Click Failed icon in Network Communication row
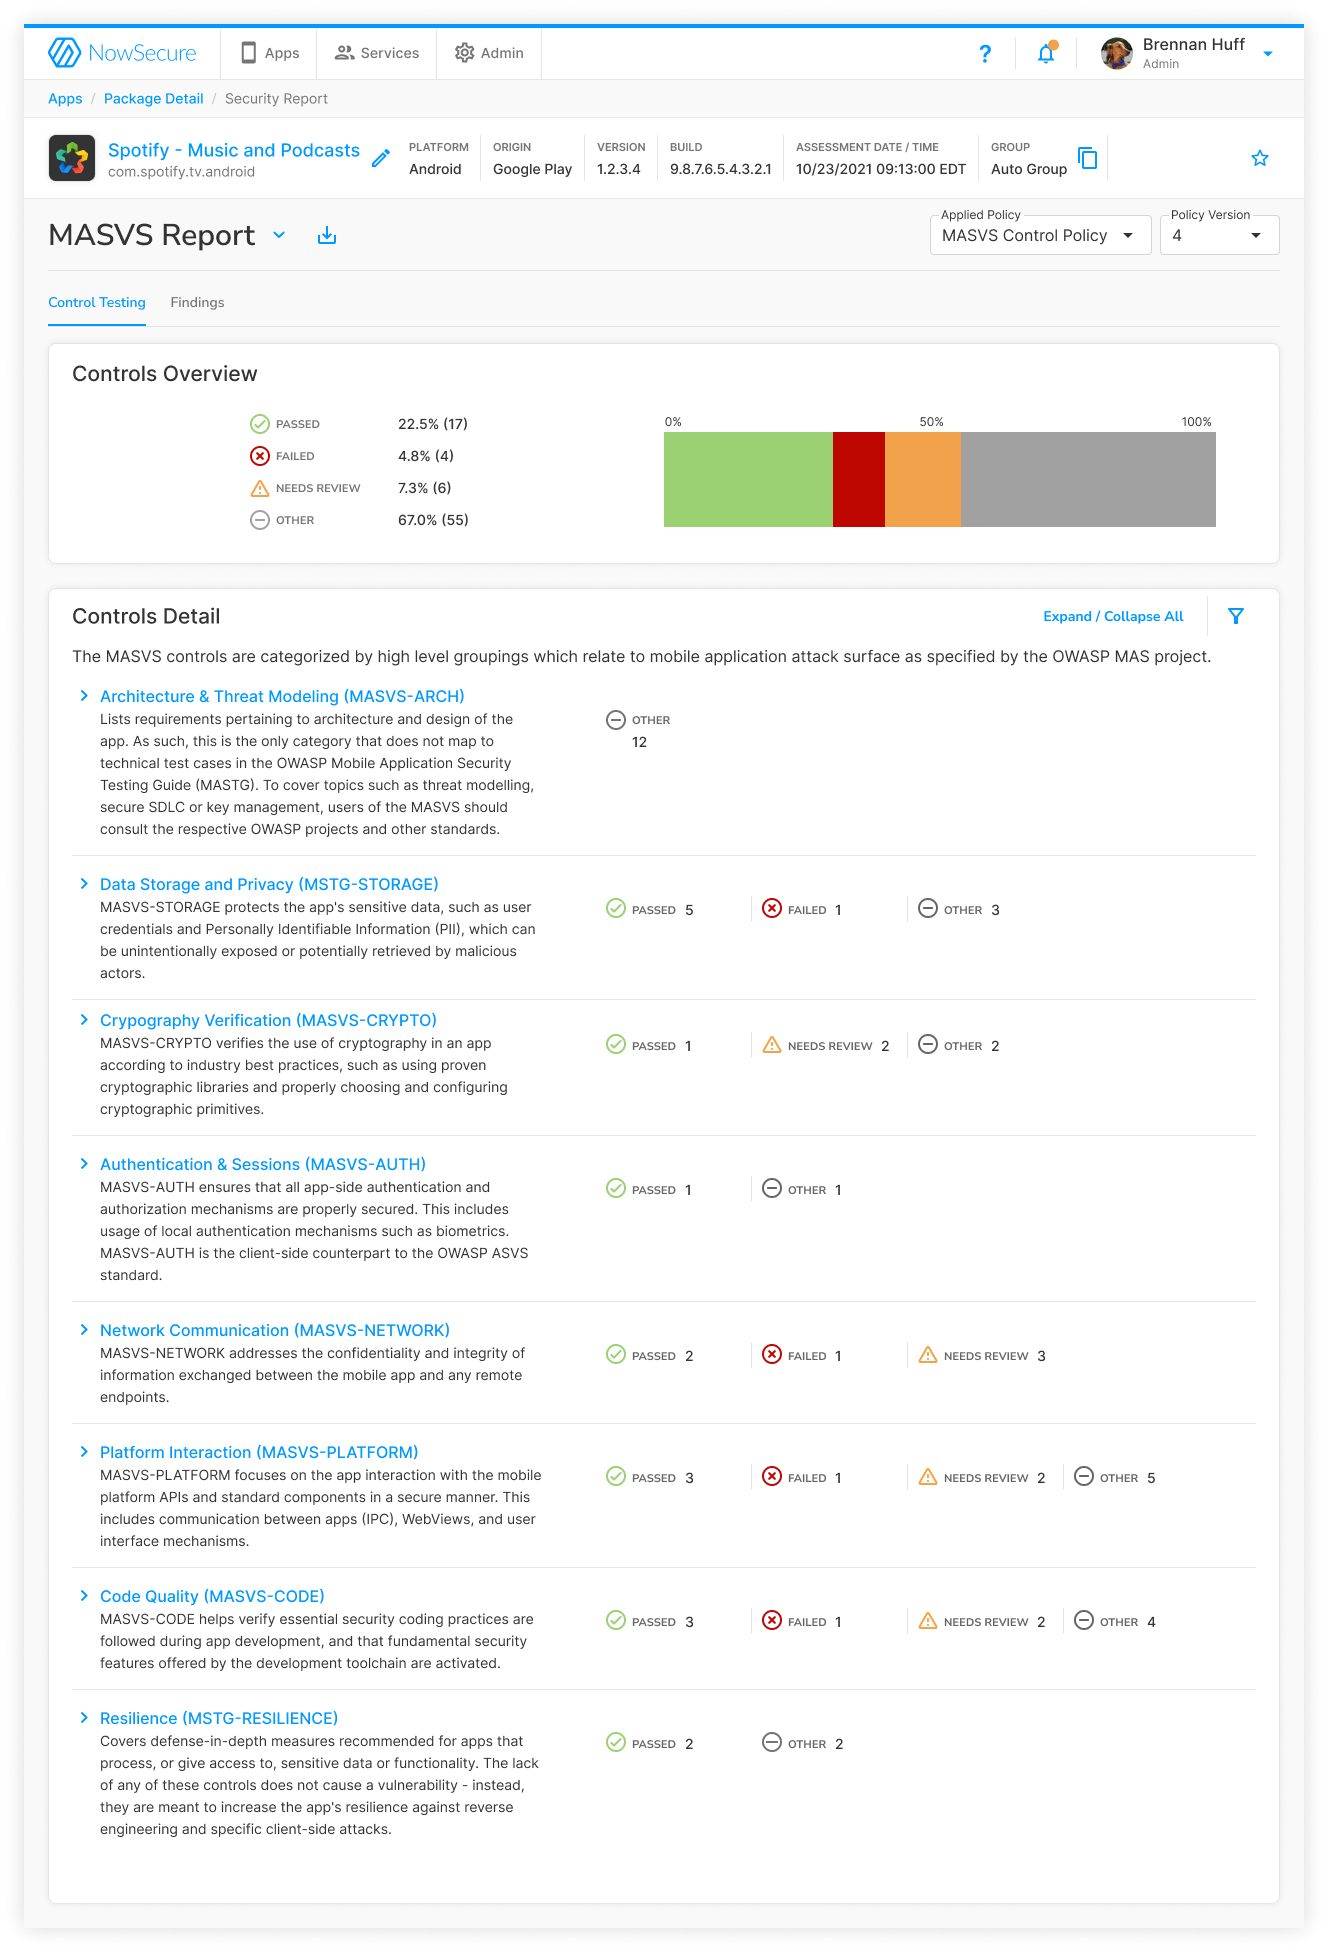Viewport: 1328px width, 1952px height. click(772, 1354)
